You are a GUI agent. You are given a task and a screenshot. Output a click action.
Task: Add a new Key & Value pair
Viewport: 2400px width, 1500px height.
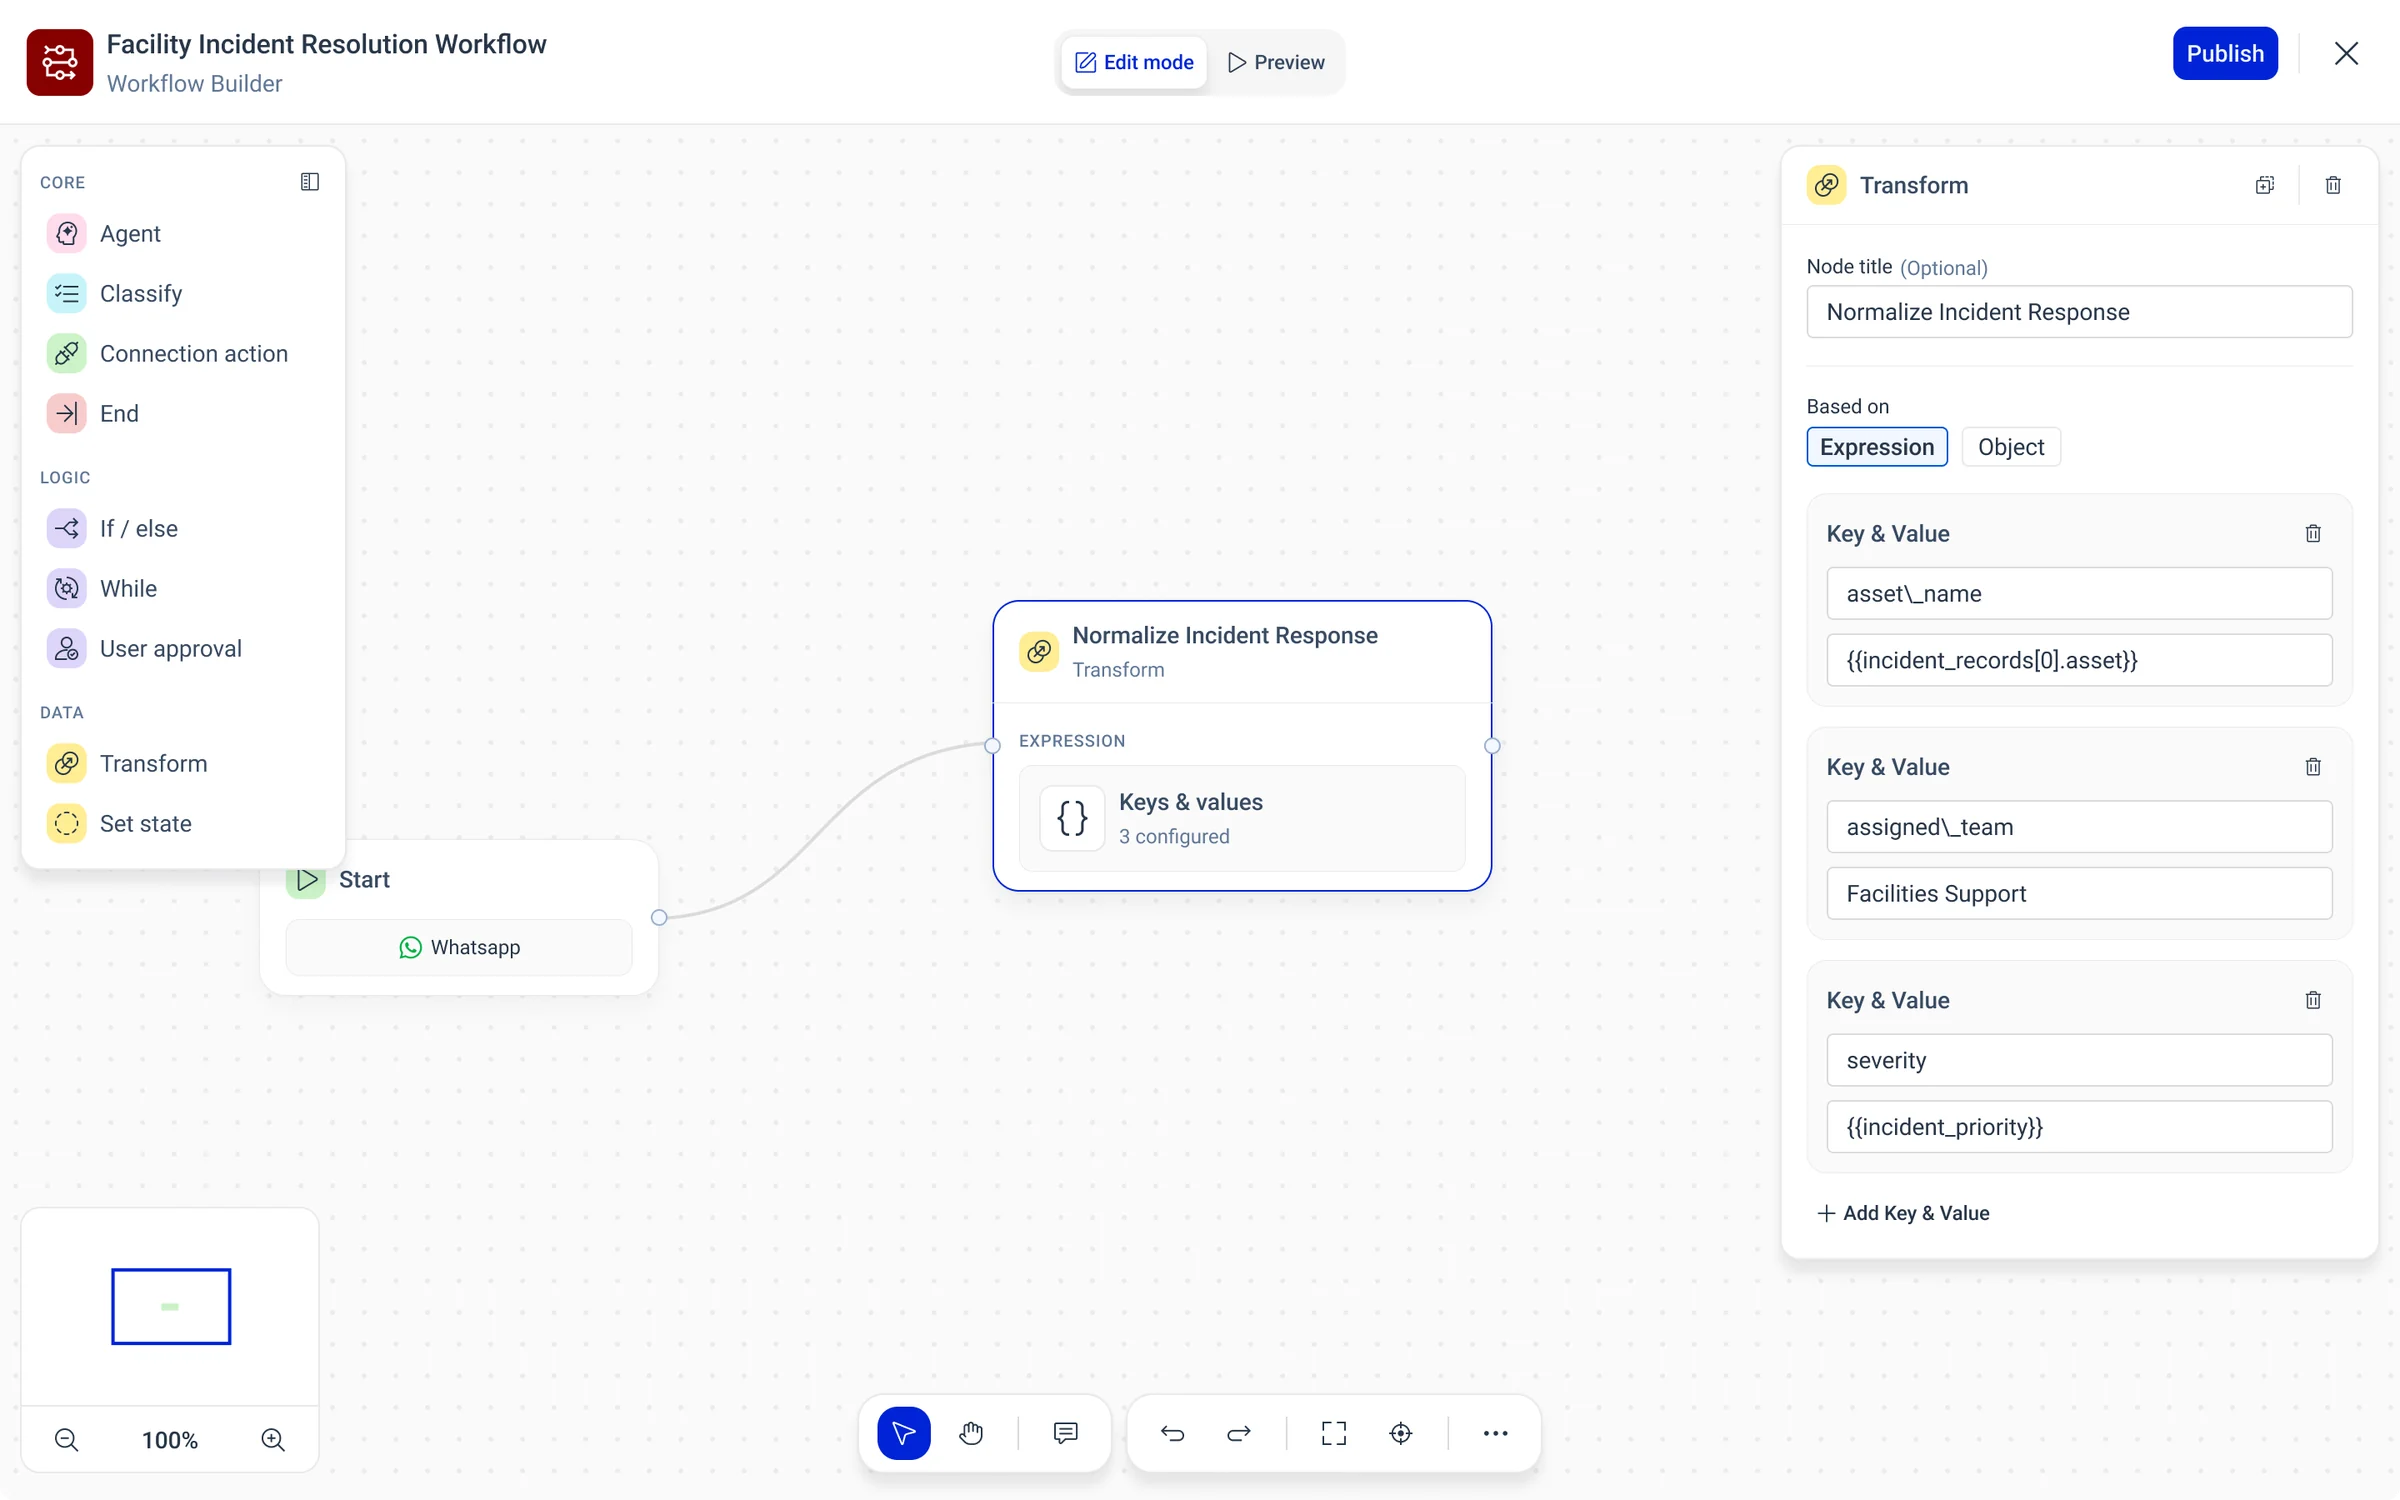[x=1903, y=1213]
